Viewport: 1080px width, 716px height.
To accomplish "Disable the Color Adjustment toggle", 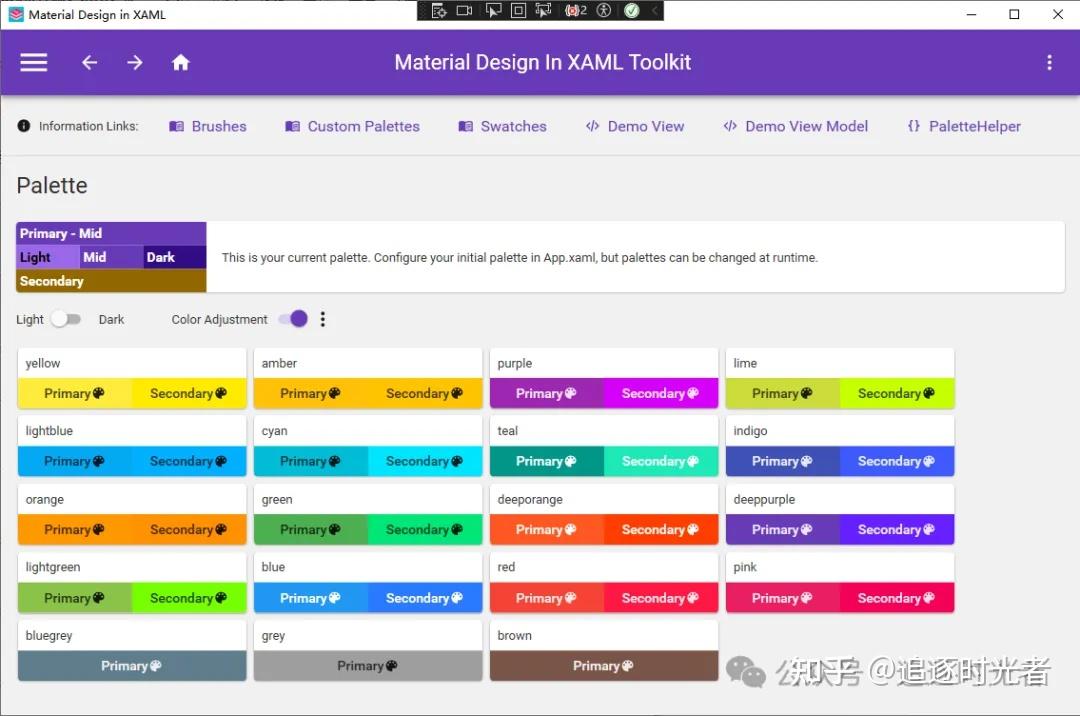I will pyautogui.click(x=293, y=318).
